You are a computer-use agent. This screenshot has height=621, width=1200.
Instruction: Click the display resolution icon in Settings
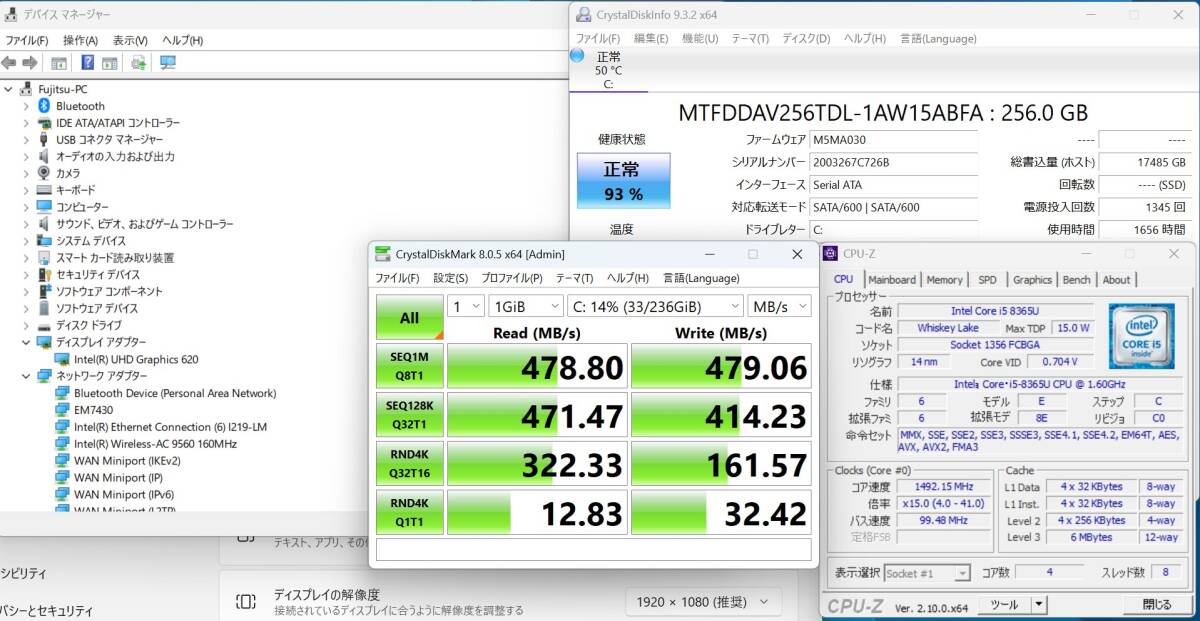[x=245, y=602]
